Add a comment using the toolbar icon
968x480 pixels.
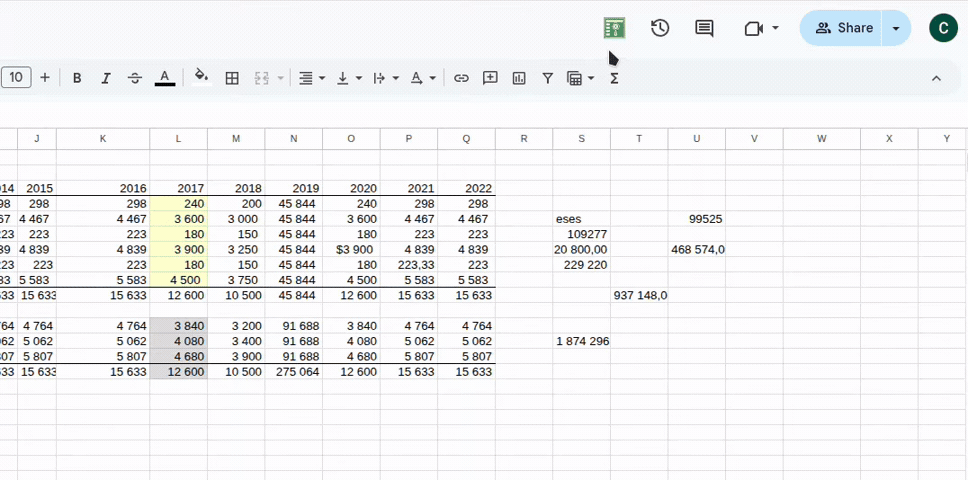point(490,78)
